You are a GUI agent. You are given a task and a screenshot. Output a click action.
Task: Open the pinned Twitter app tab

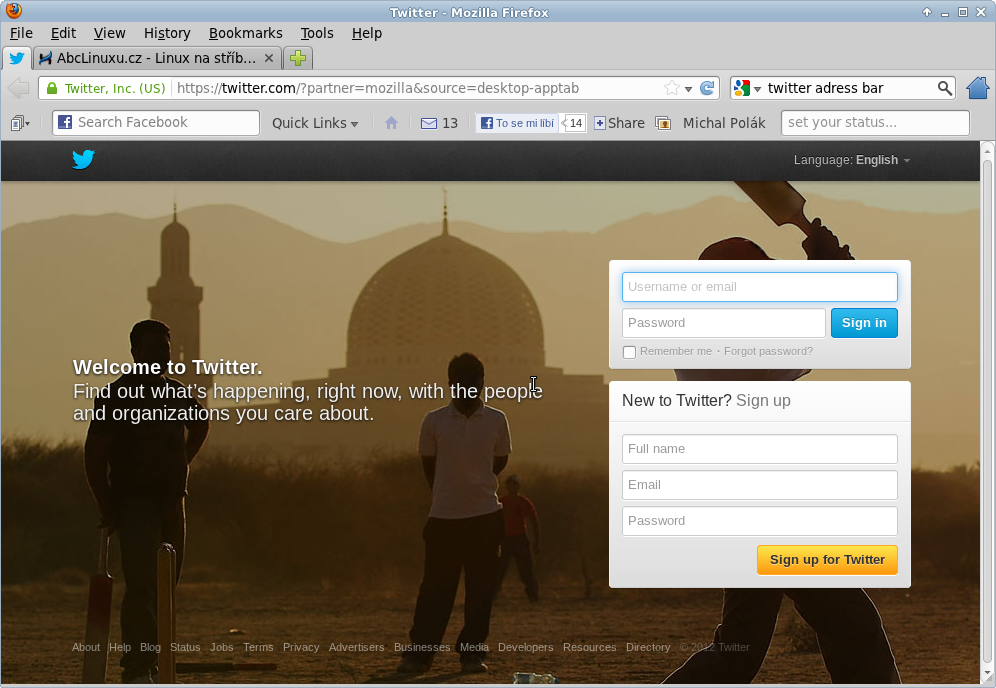[17, 58]
